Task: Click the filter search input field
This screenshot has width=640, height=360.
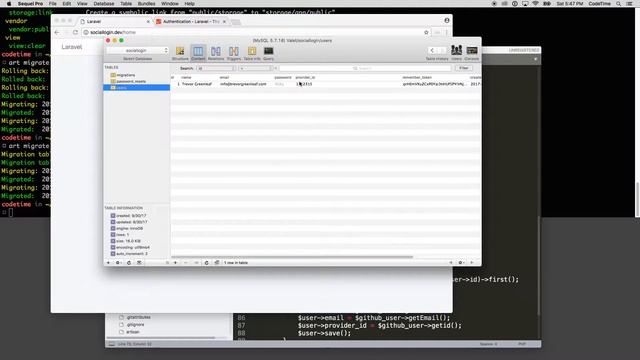Action: pyautogui.click(x=365, y=68)
